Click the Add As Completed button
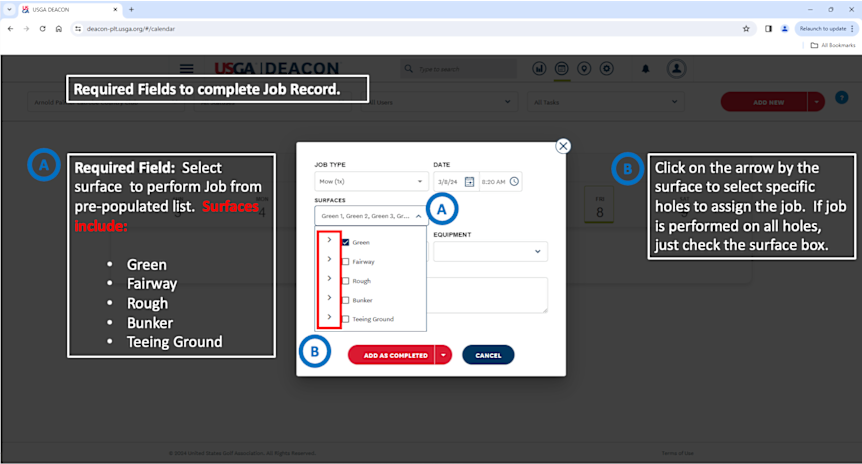The image size is (862, 464). (391, 355)
